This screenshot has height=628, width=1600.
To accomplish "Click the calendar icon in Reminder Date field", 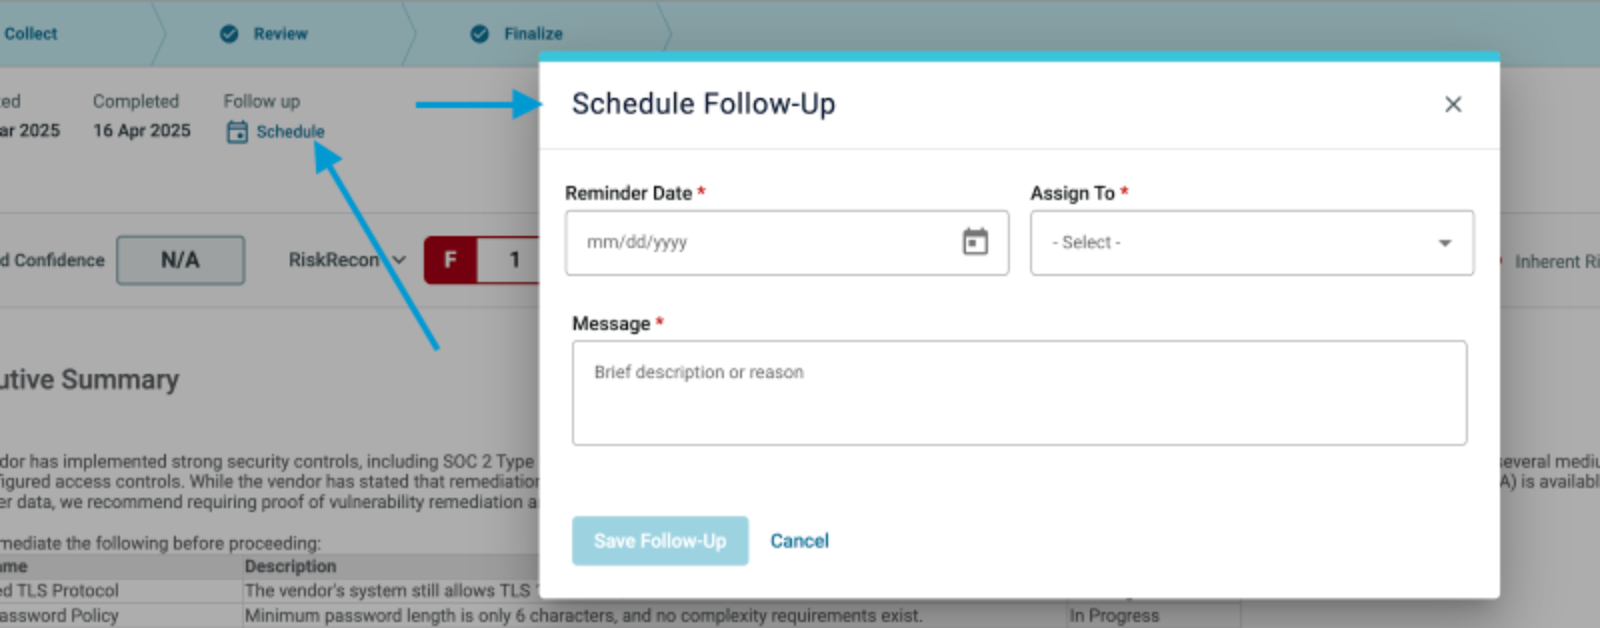I will (x=975, y=242).
